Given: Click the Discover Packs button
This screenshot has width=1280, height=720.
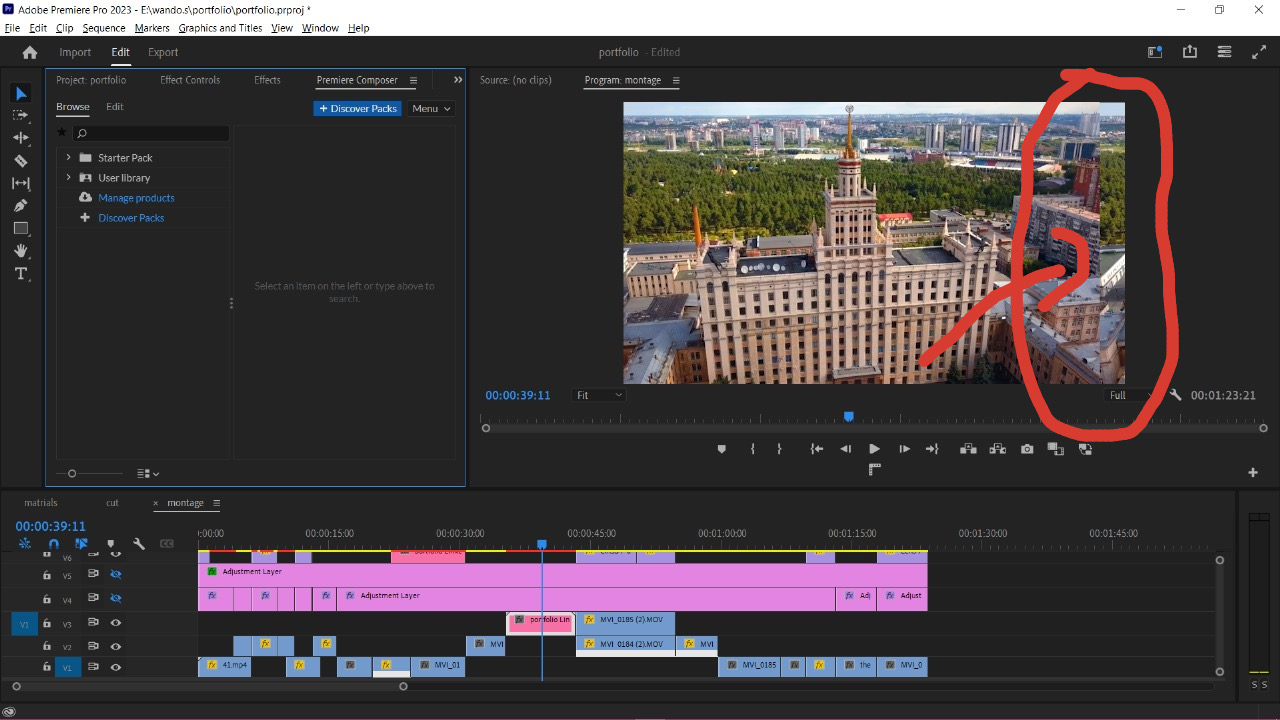Looking at the screenshot, I should (357, 108).
